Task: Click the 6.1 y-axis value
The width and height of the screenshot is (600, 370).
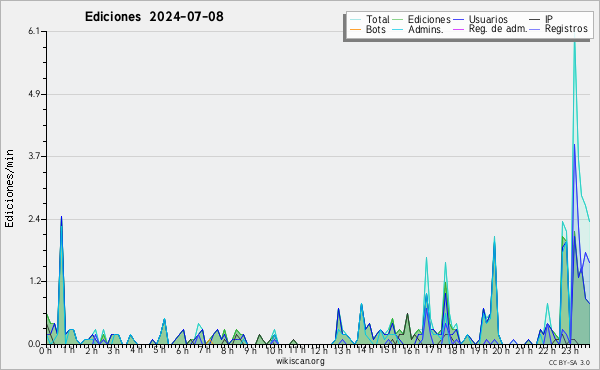Action: (34, 31)
